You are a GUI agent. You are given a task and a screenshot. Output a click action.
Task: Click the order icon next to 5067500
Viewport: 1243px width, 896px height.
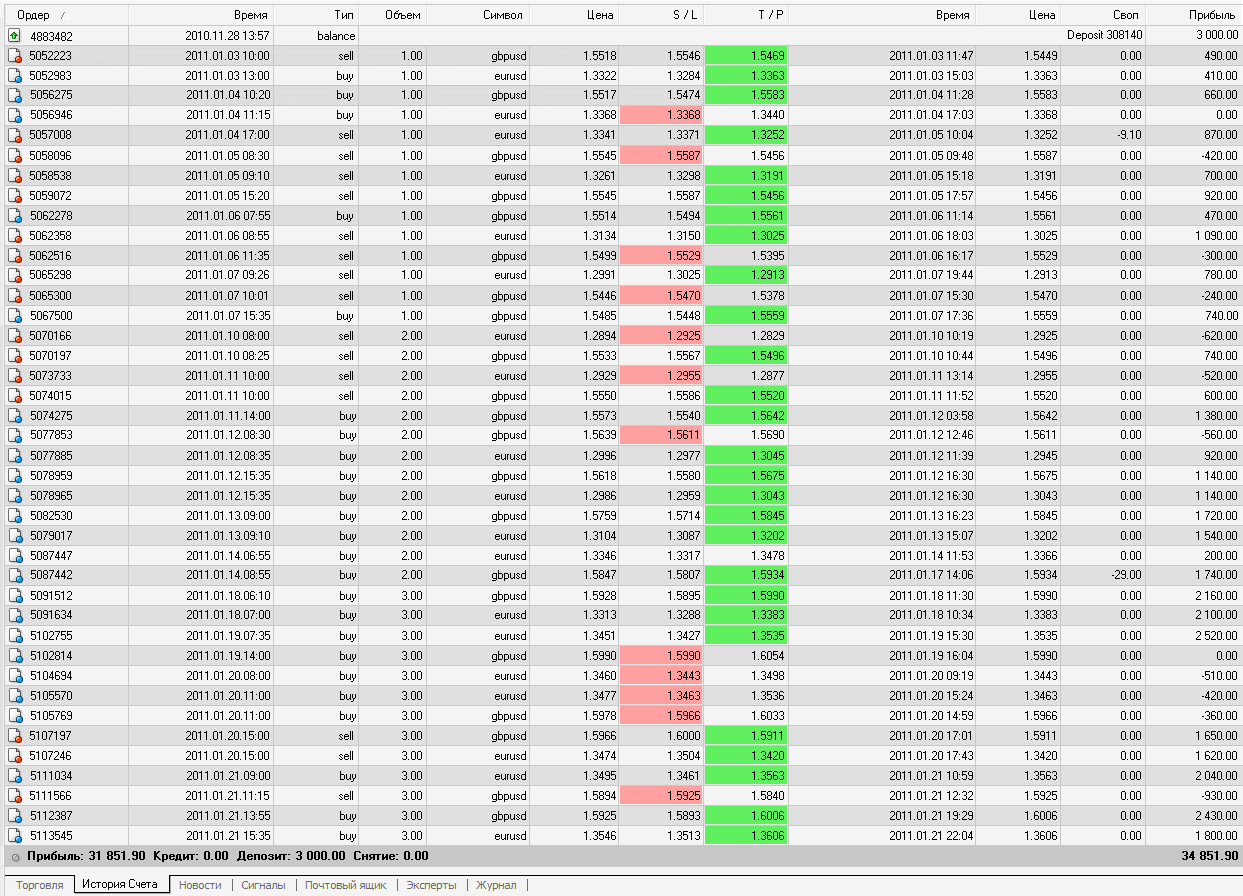click(14, 315)
